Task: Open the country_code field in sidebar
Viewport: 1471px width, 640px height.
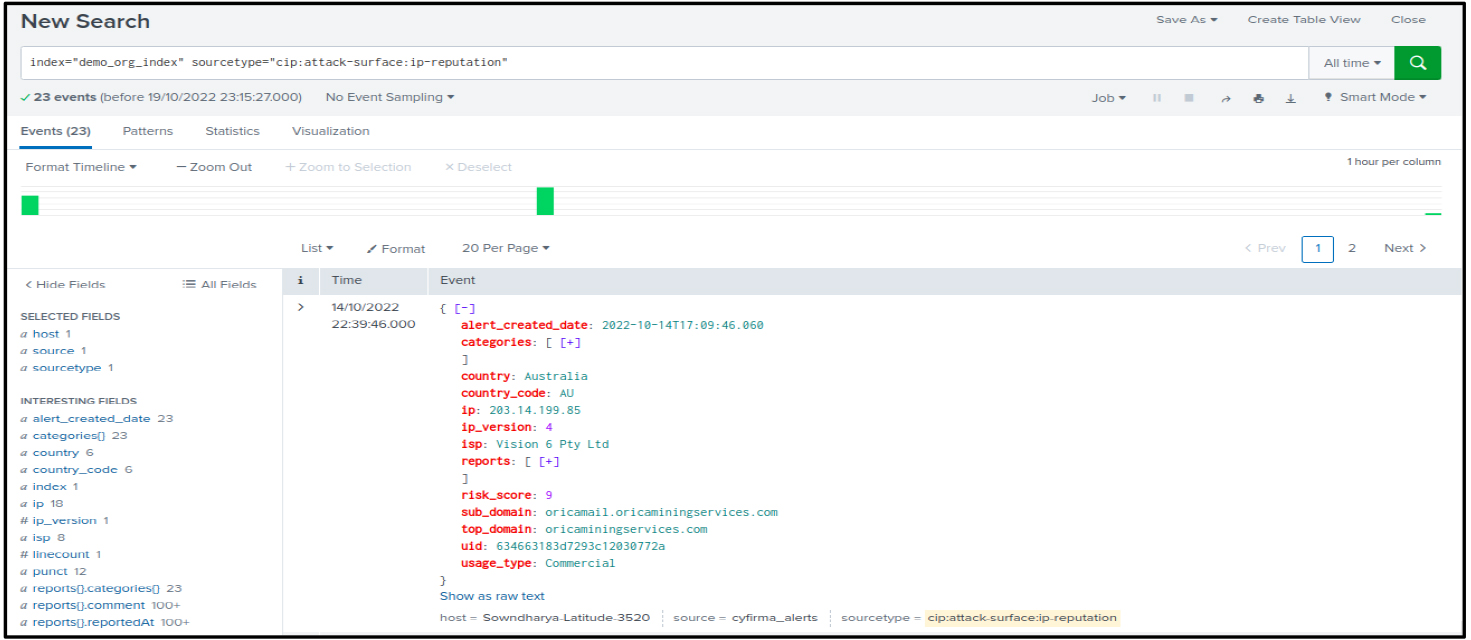Action: (x=75, y=470)
